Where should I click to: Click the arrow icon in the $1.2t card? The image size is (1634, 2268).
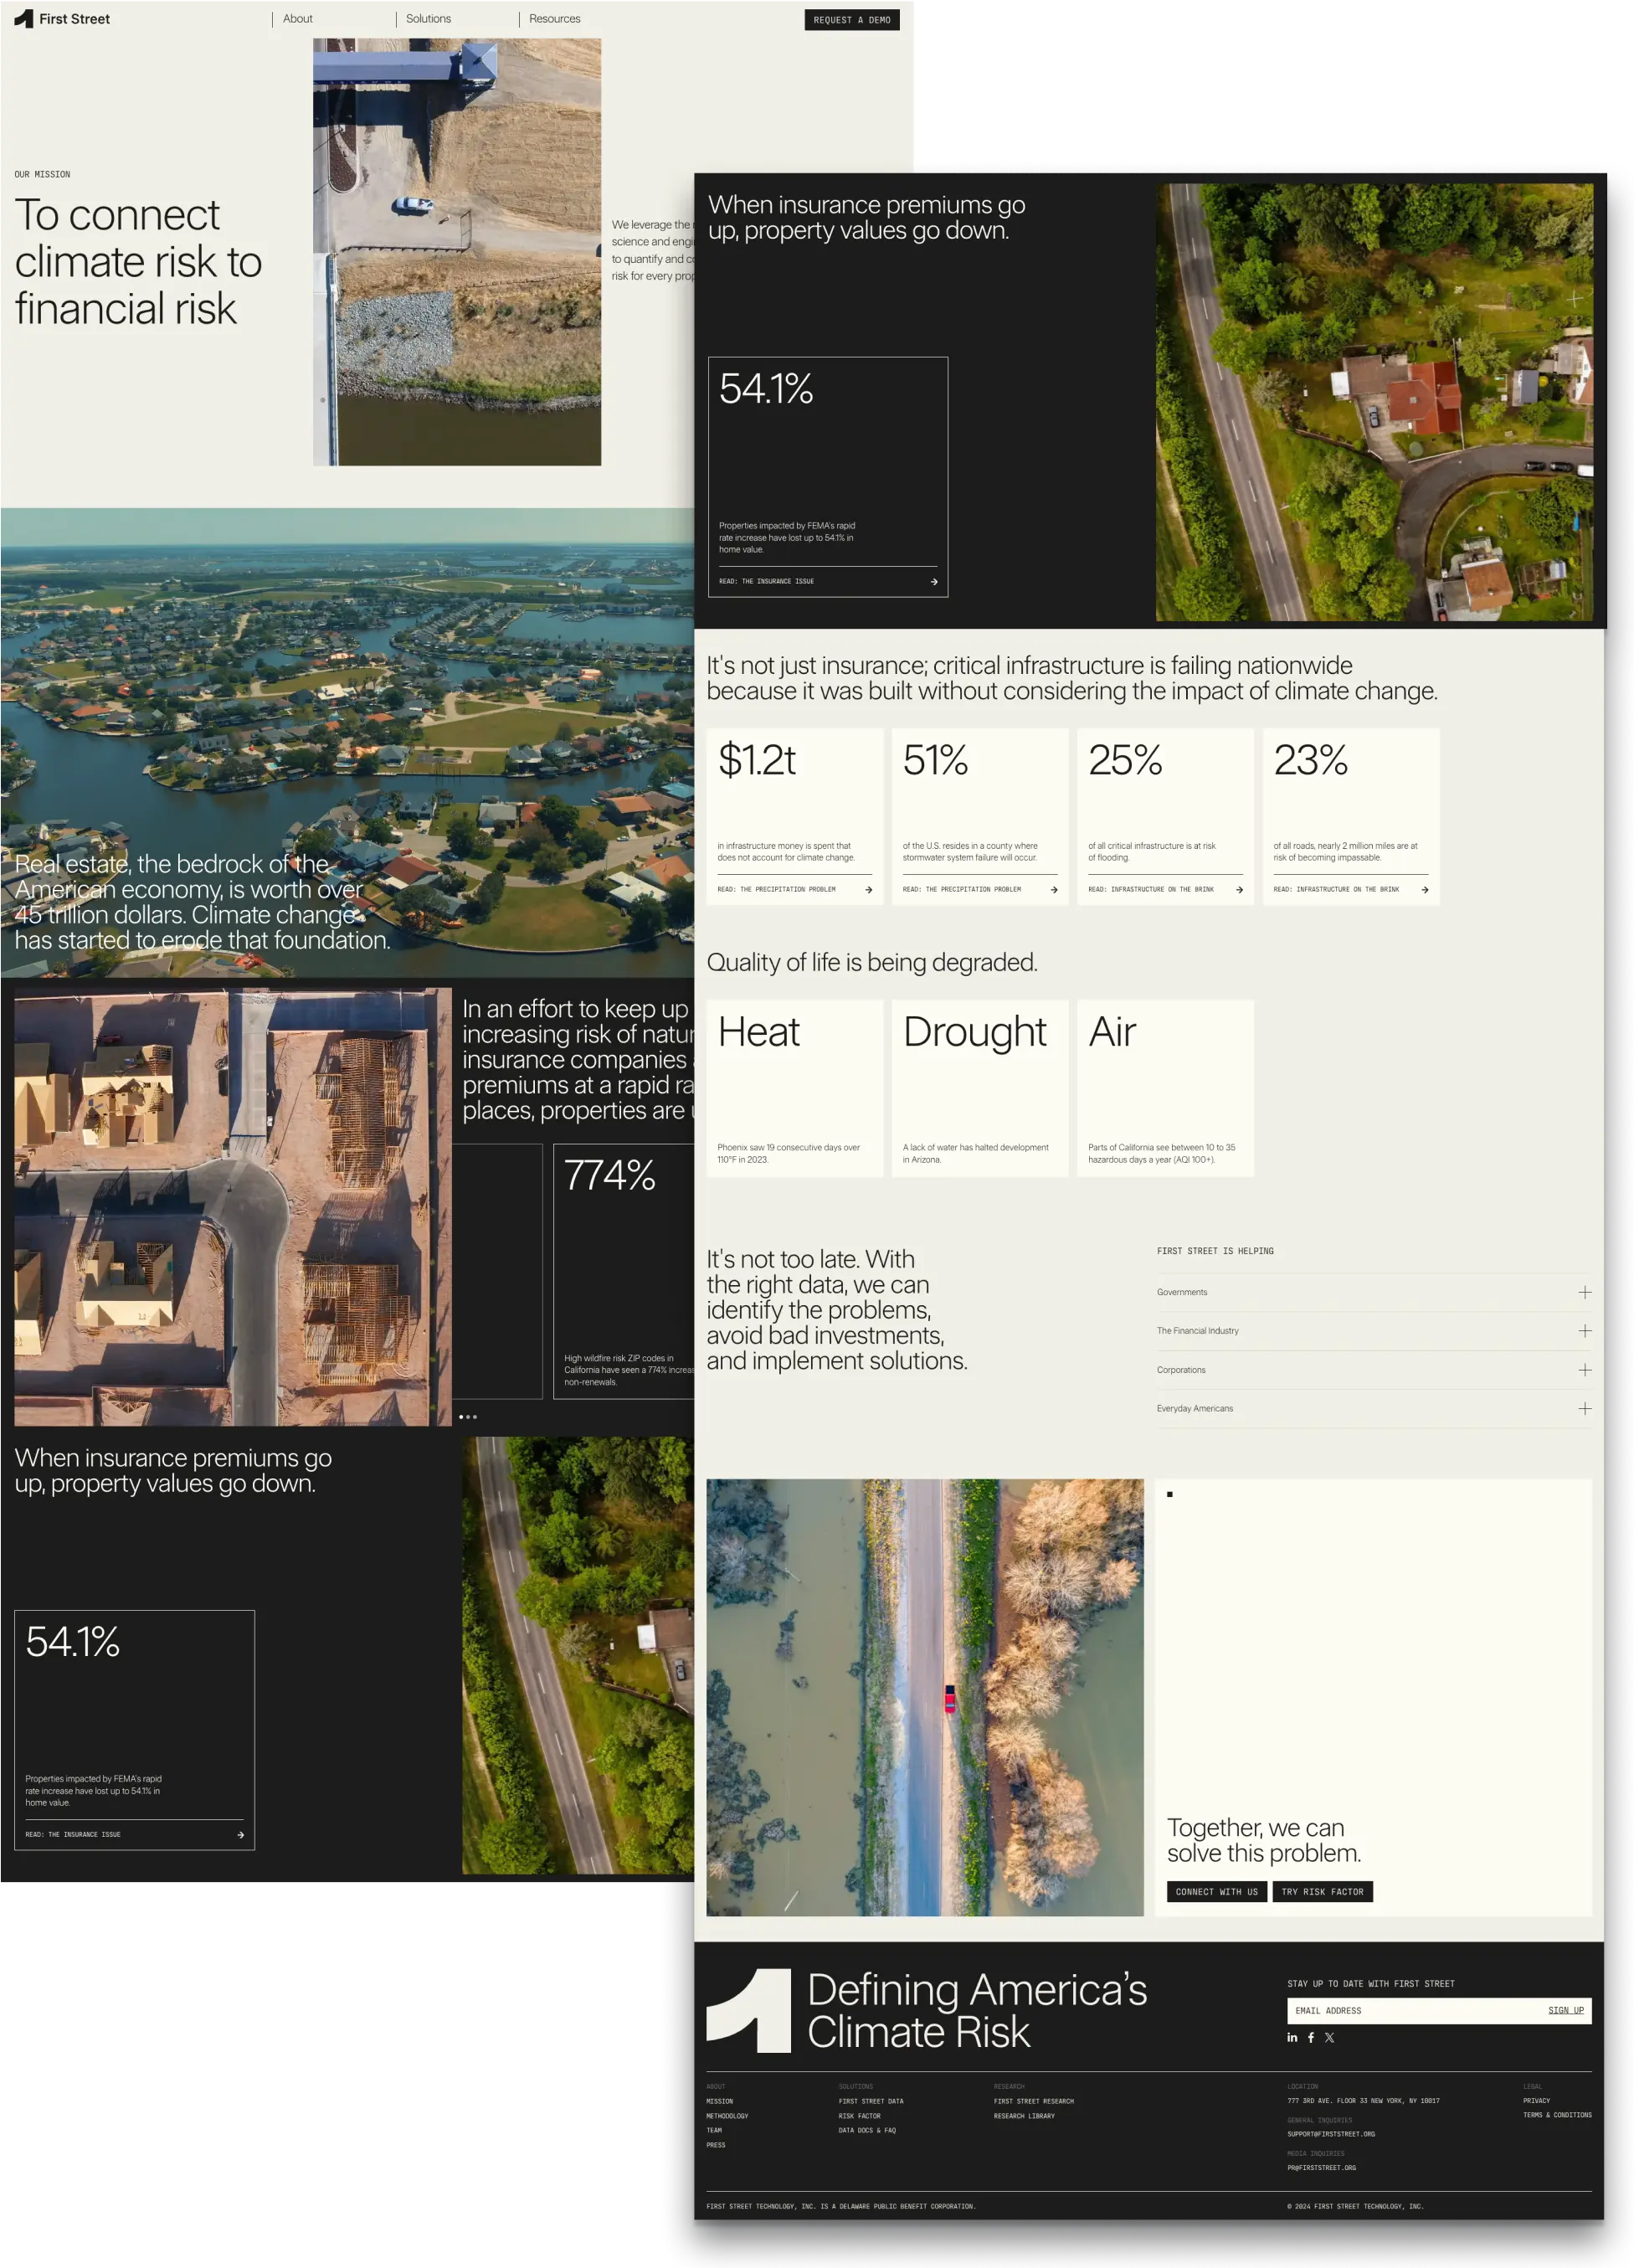(868, 890)
